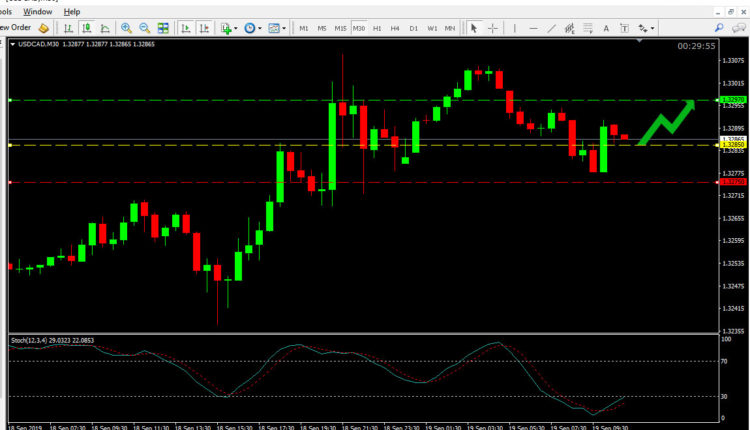Open the Window menu

point(37,11)
